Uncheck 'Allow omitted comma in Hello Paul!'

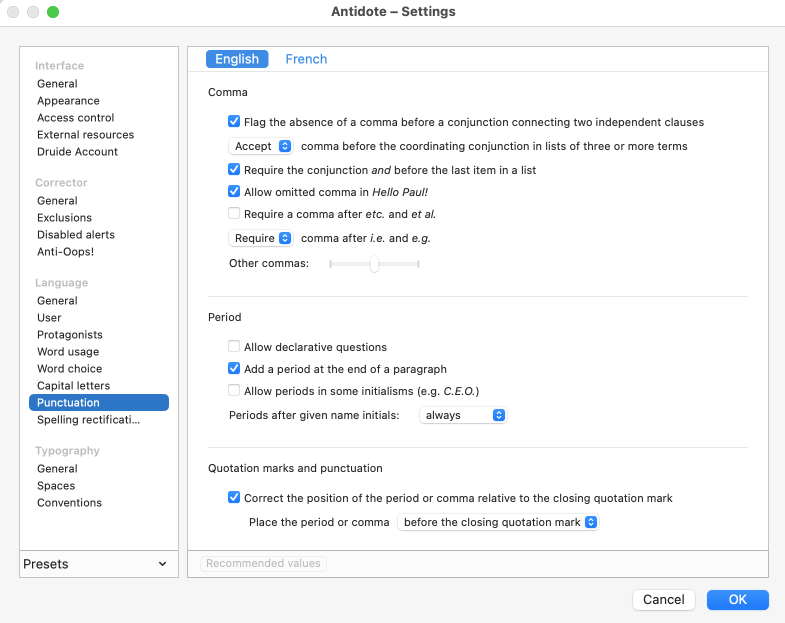click(x=234, y=191)
